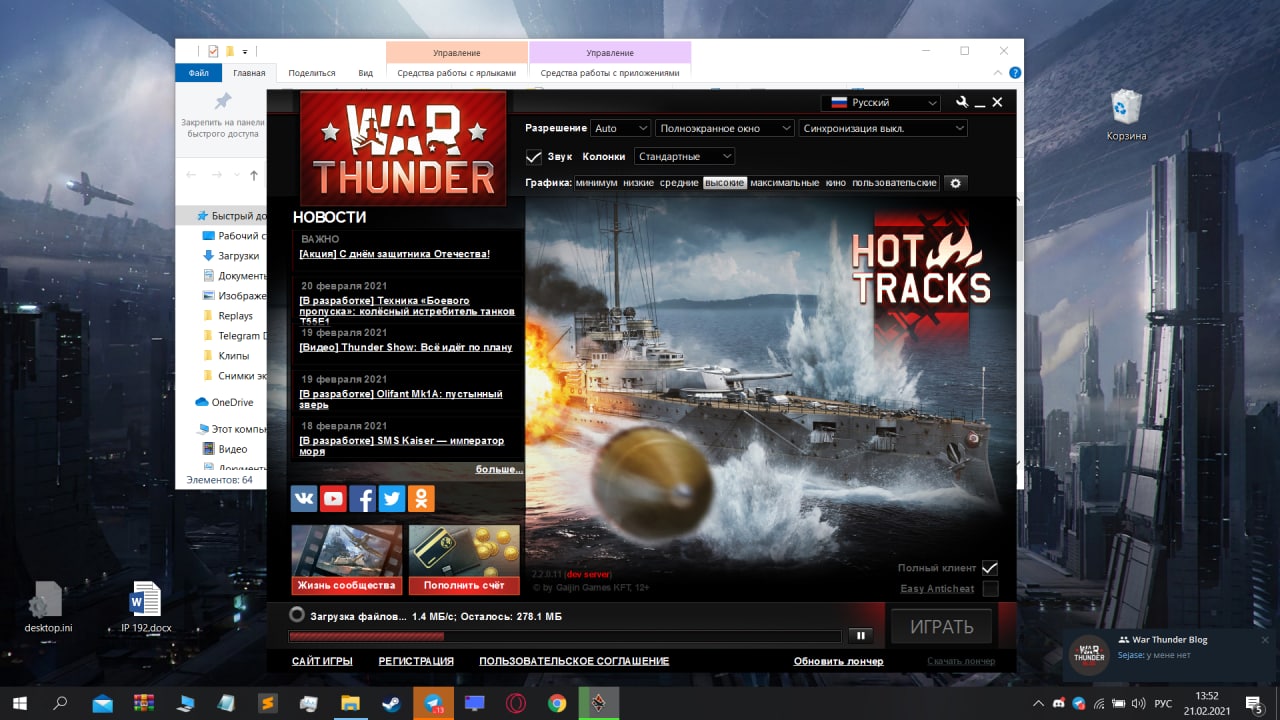Open Opera browser from taskbar

coord(516,704)
